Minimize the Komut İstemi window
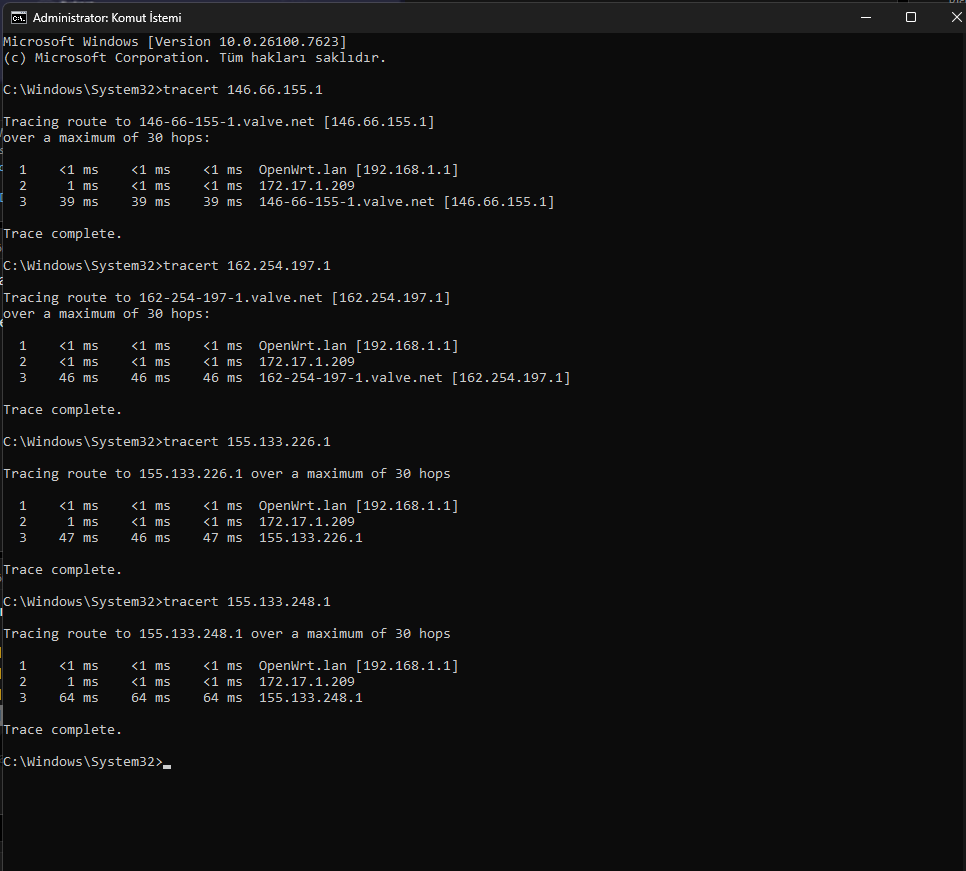 tap(866, 17)
